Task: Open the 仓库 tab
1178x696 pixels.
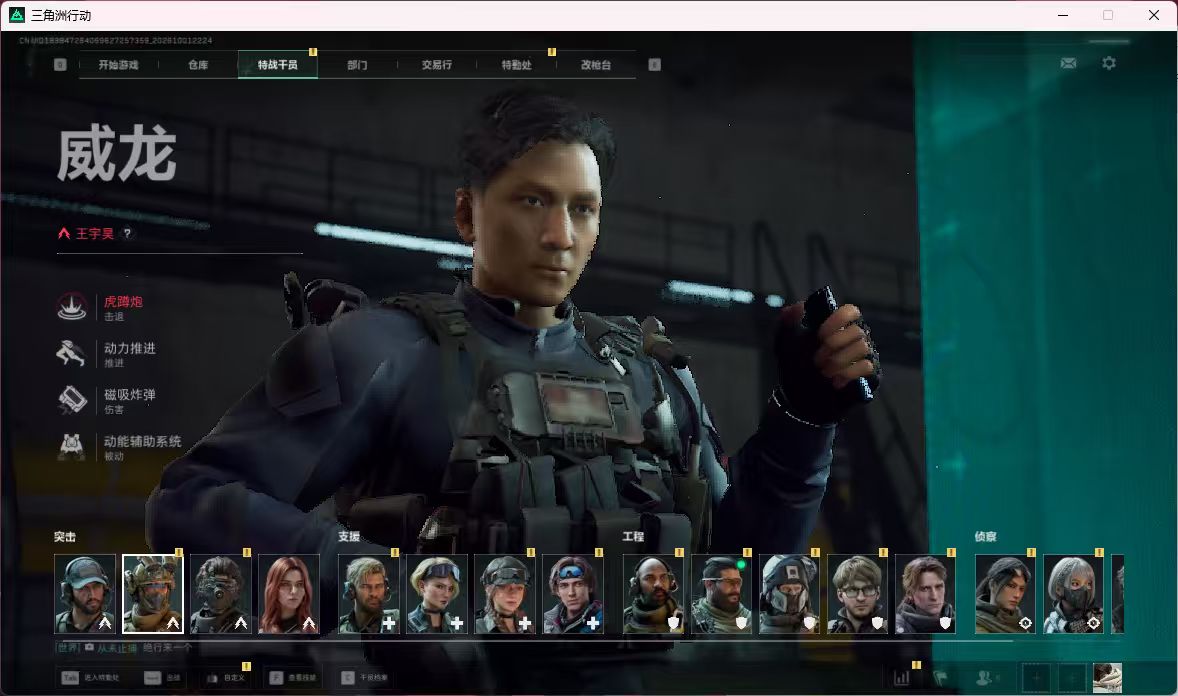Action: click(x=198, y=65)
